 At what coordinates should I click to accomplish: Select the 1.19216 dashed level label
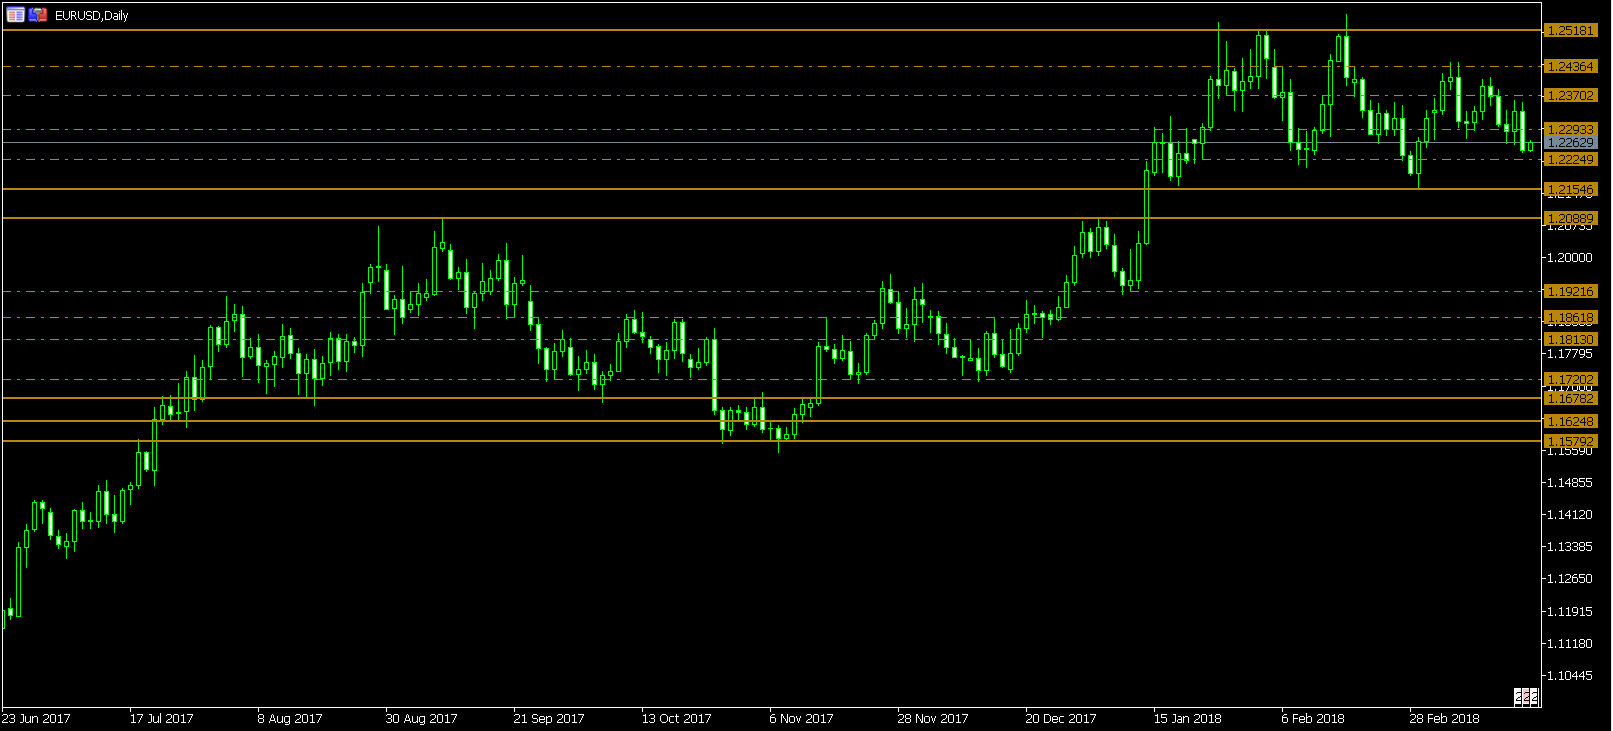pyautogui.click(x=1570, y=292)
